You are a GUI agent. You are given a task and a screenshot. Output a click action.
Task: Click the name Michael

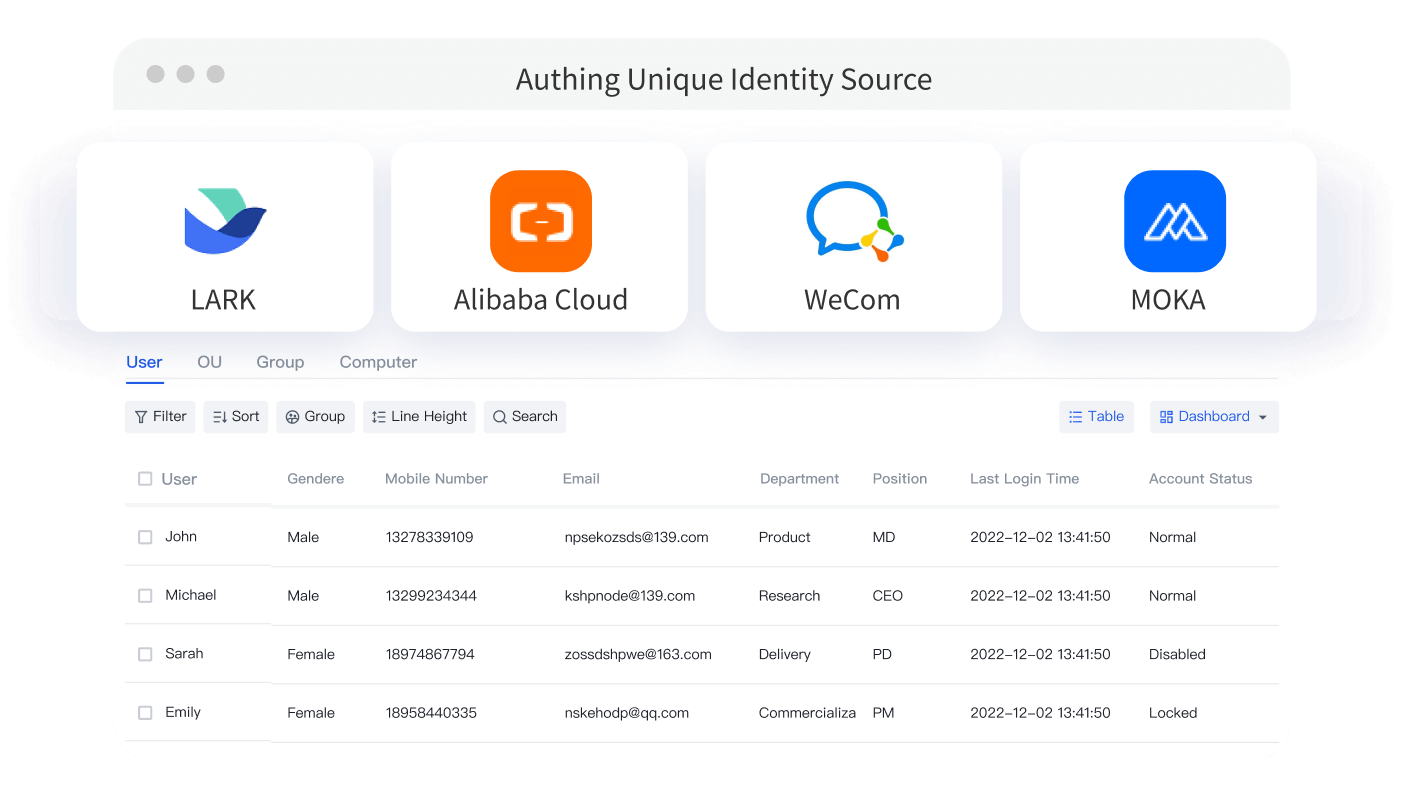[x=191, y=595]
